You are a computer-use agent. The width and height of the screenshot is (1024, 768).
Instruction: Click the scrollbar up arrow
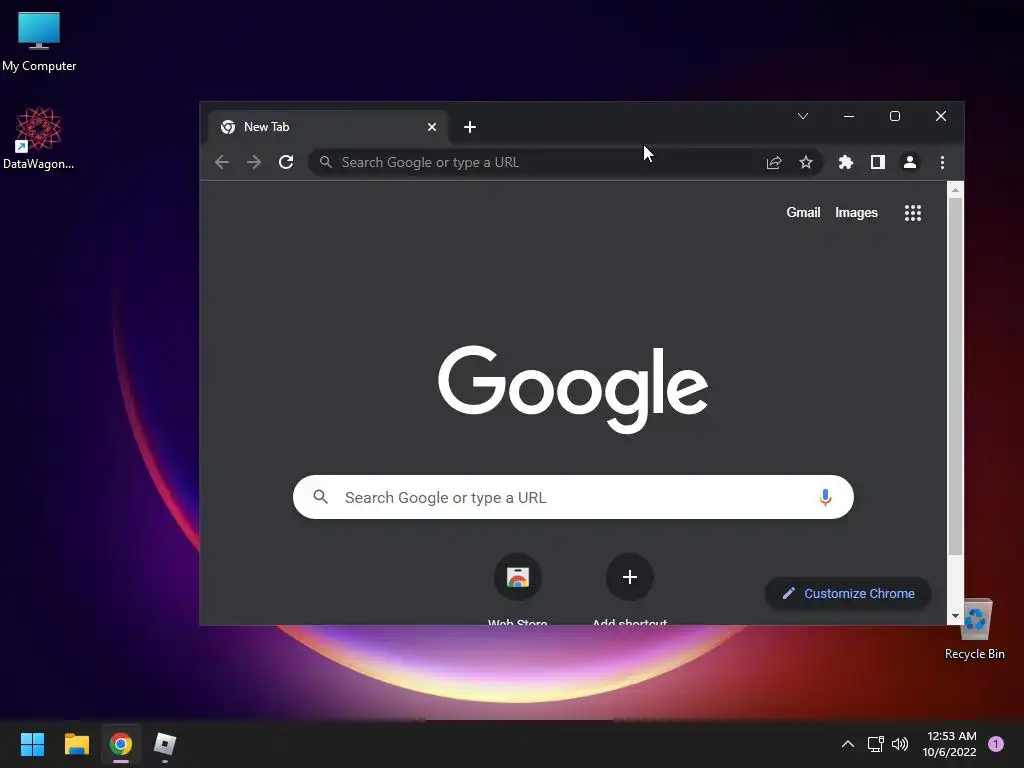(x=955, y=191)
